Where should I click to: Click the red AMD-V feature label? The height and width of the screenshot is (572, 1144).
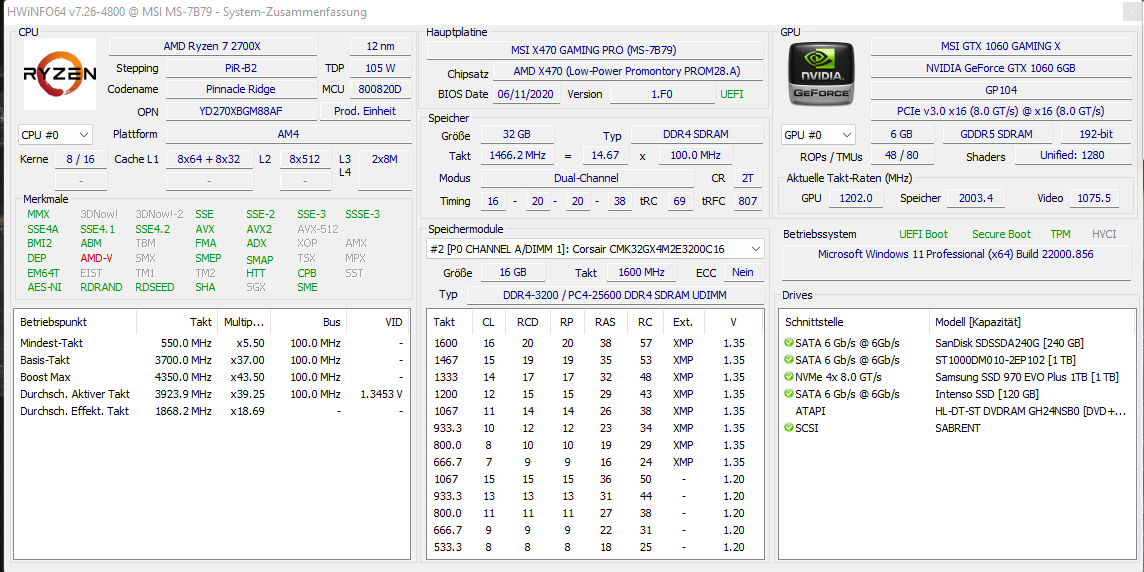coord(96,258)
